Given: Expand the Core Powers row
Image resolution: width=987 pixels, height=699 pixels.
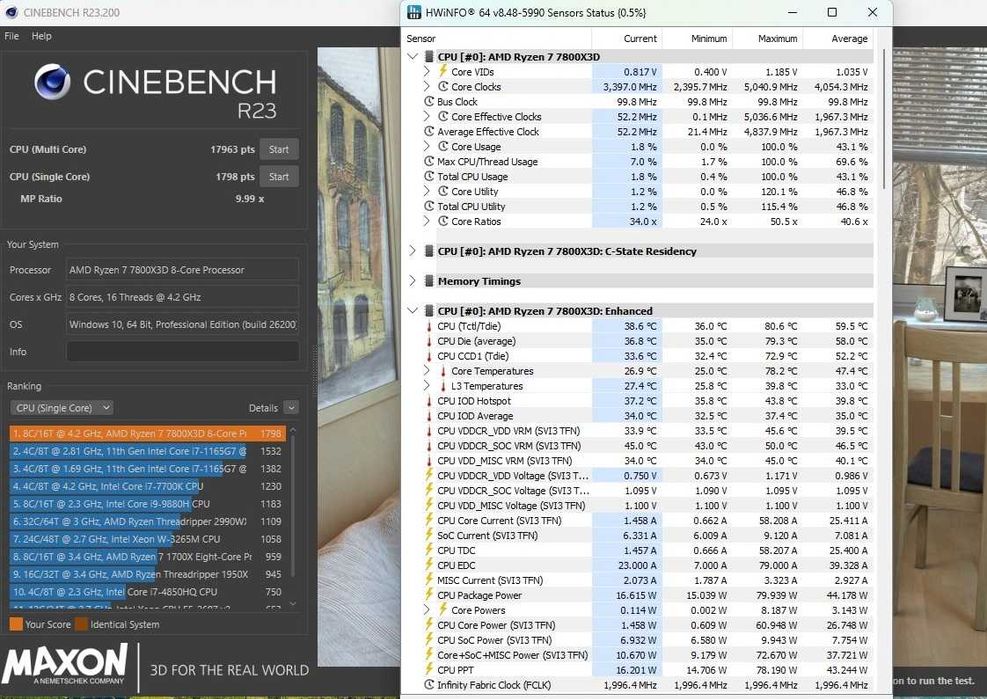Looking at the screenshot, I should coord(427,610).
